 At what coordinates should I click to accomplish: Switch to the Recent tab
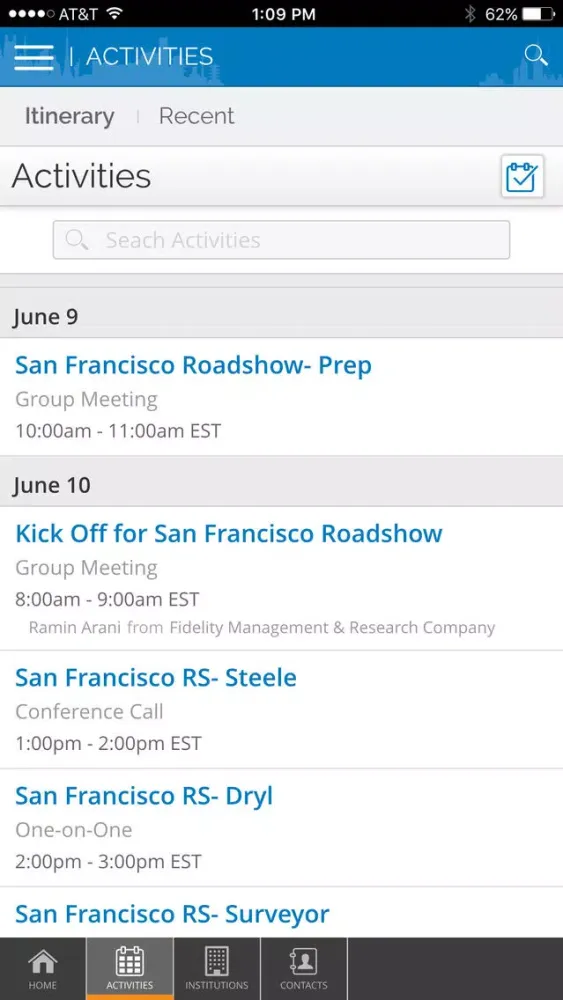pyautogui.click(x=196, y=116)
